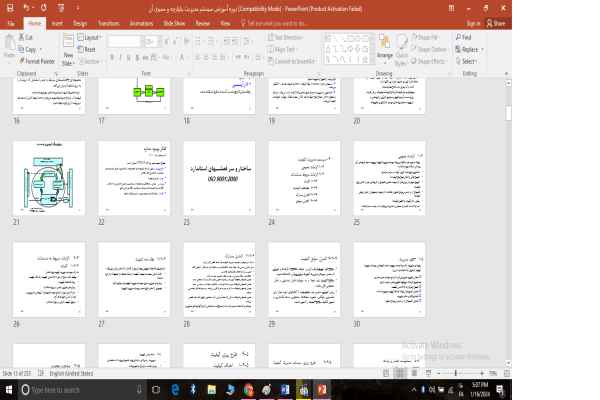This screenshot has width=600, height=400.
Task: Click the Cut icon in Clipboard group
Action: pos(28,37)
